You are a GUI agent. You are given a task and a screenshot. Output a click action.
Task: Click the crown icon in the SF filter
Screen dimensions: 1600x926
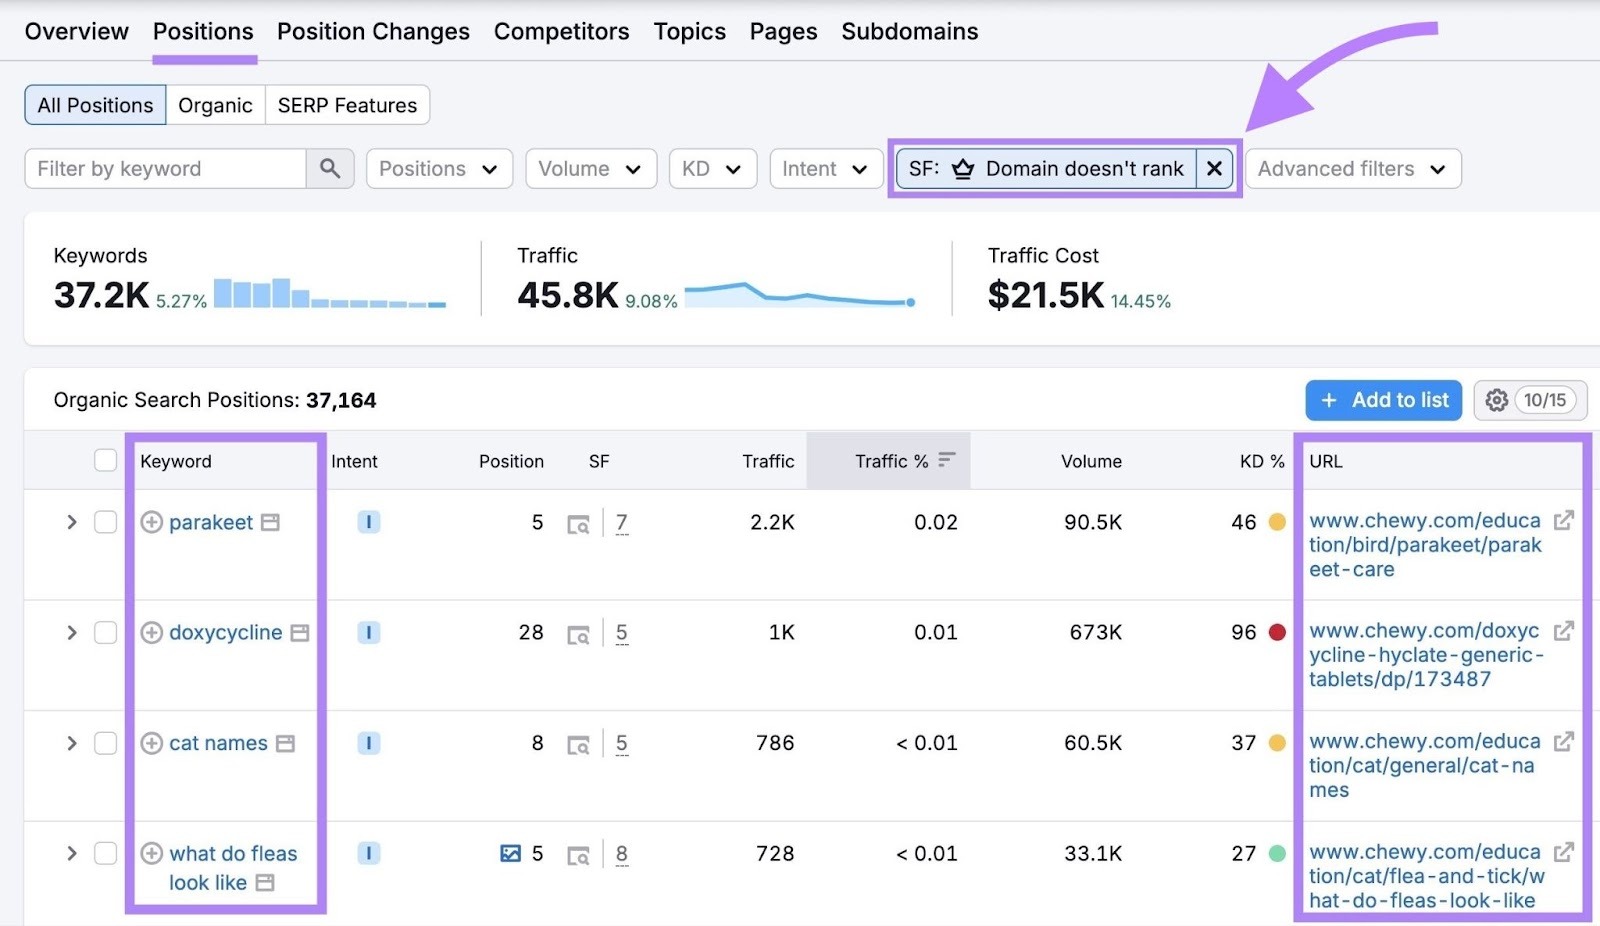point(962,169)
